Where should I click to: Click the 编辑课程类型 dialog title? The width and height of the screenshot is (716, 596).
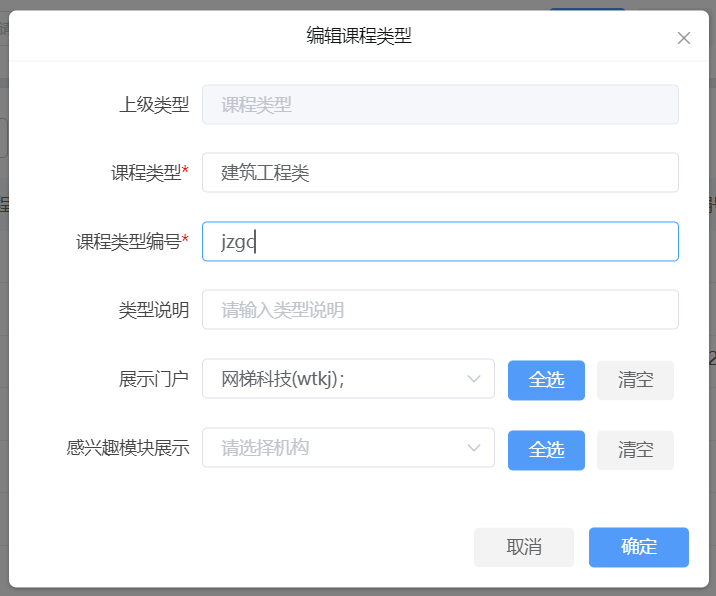pyautogui.click(x=359, y=36)
